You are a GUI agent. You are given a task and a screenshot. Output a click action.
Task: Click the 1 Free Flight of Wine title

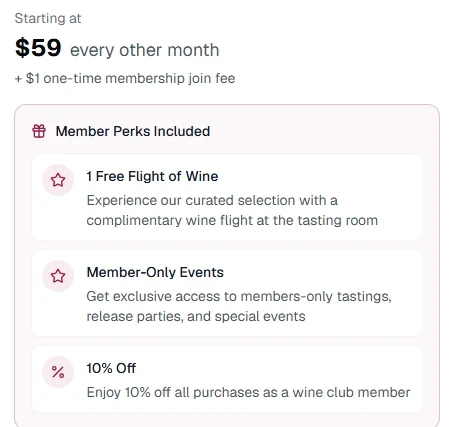point(152,176)
